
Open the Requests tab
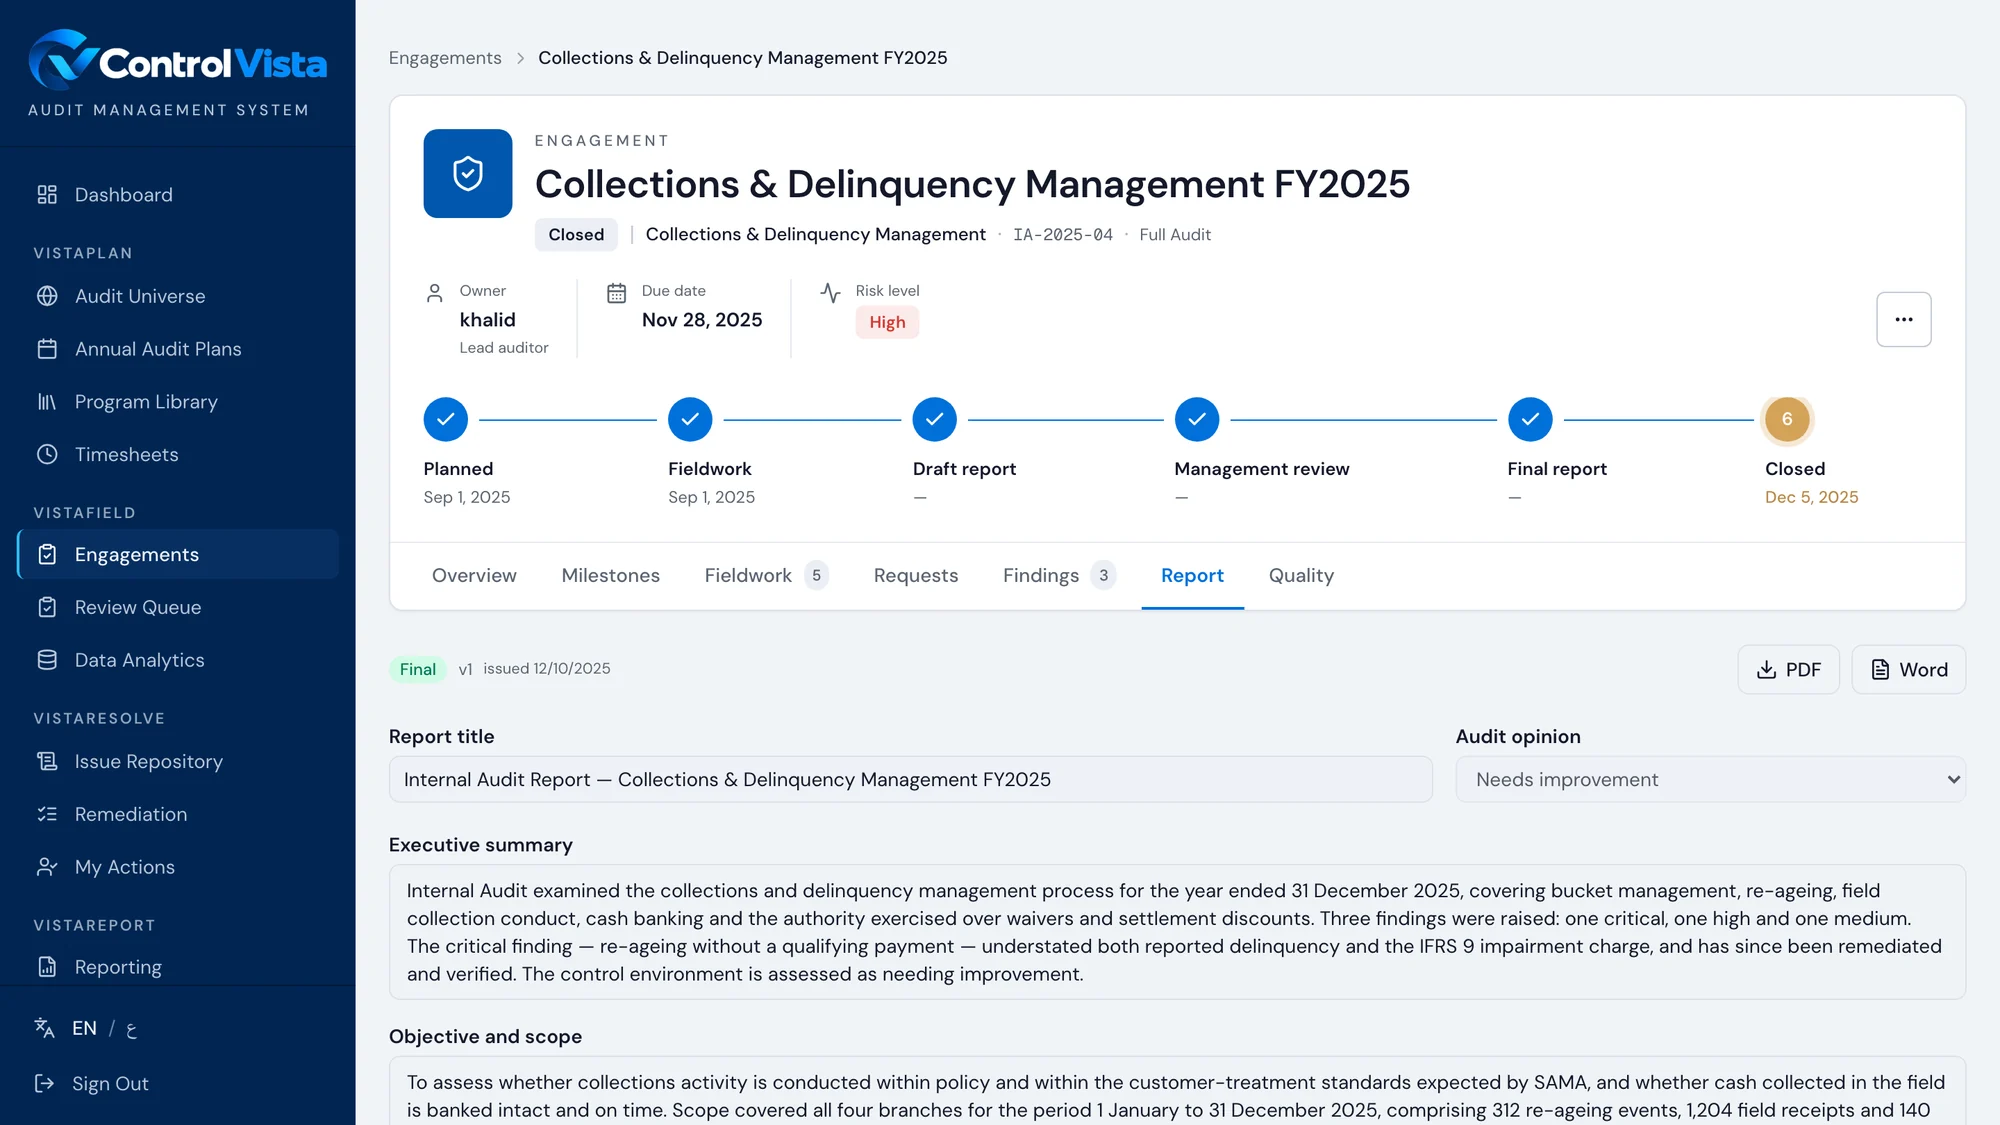pos(916,575)
